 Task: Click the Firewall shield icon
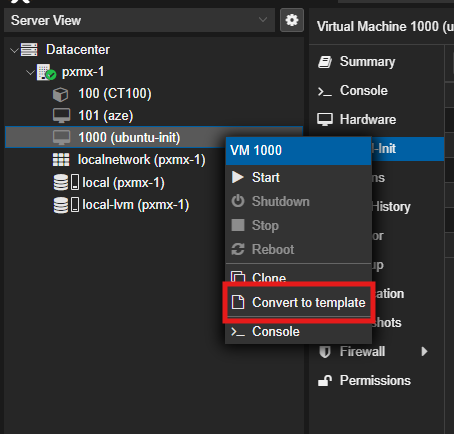[x=325, y=352]
